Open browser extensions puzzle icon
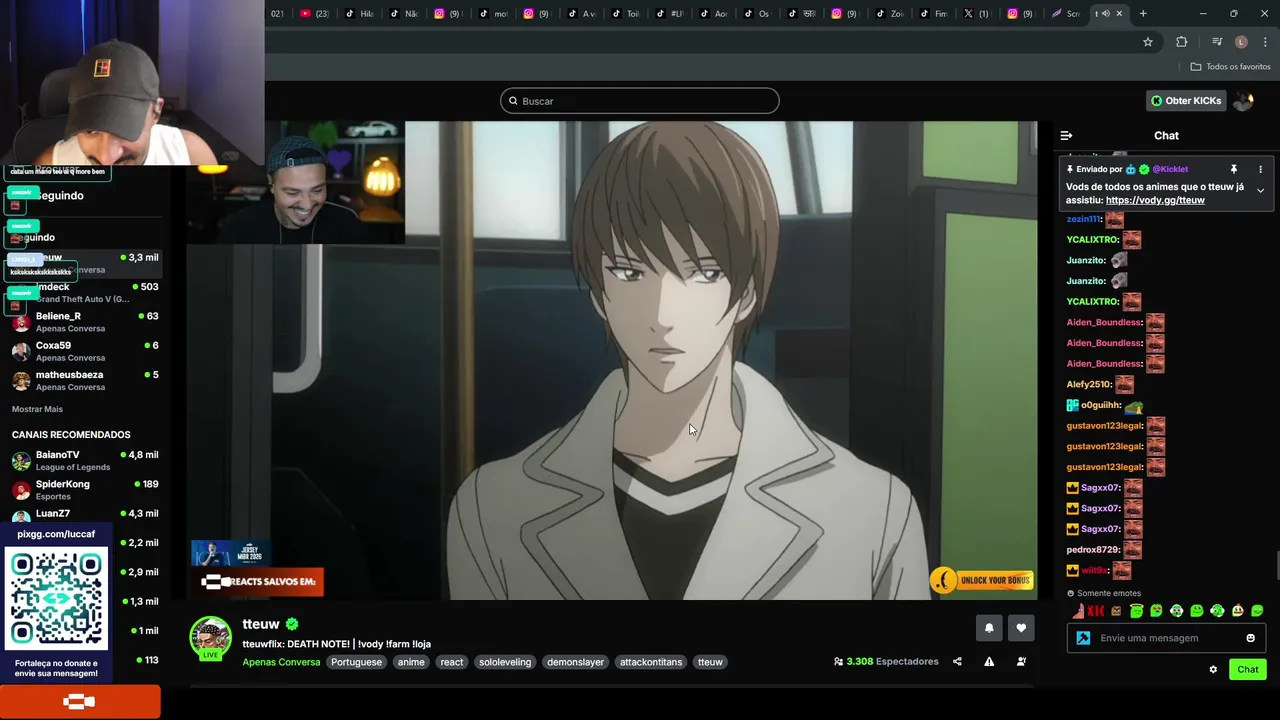This screenshot has height=720, width=1280. 1182,42
